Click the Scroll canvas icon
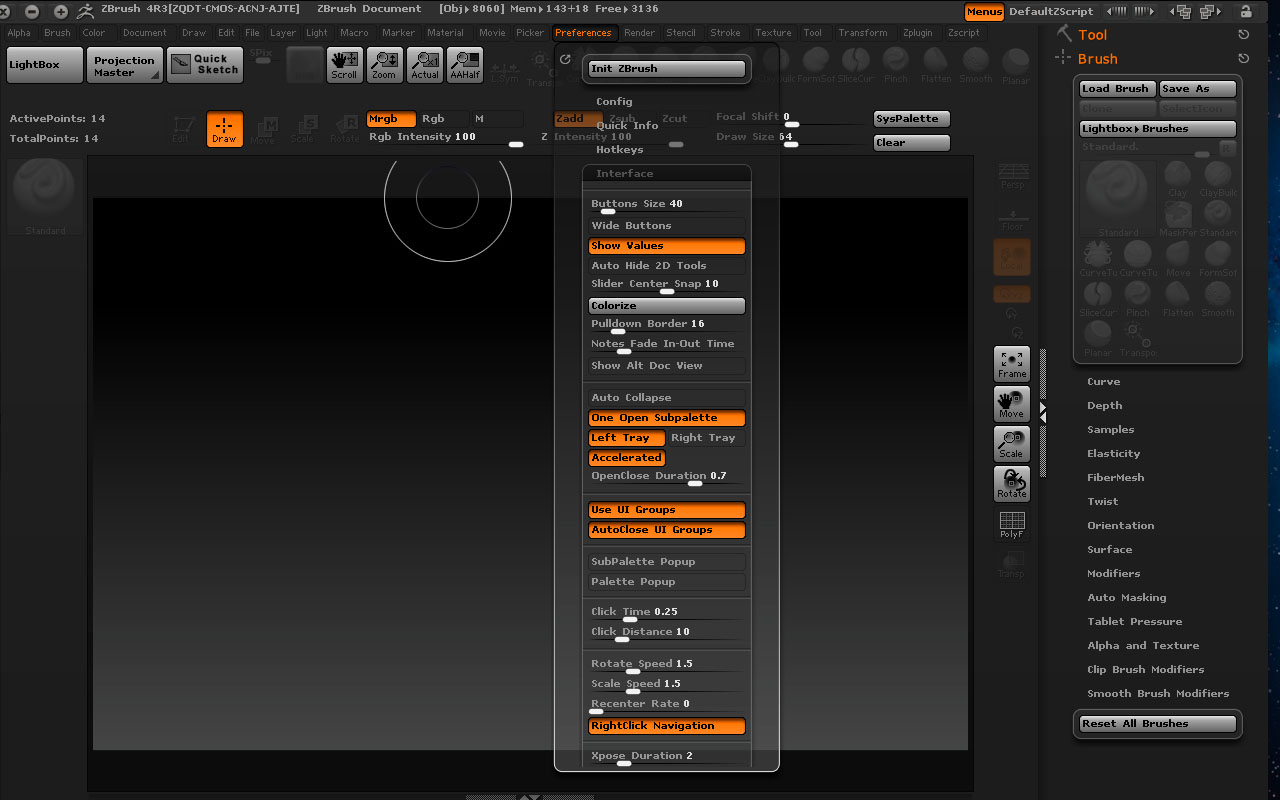1280x800 pixels. (x=344, y=65)
